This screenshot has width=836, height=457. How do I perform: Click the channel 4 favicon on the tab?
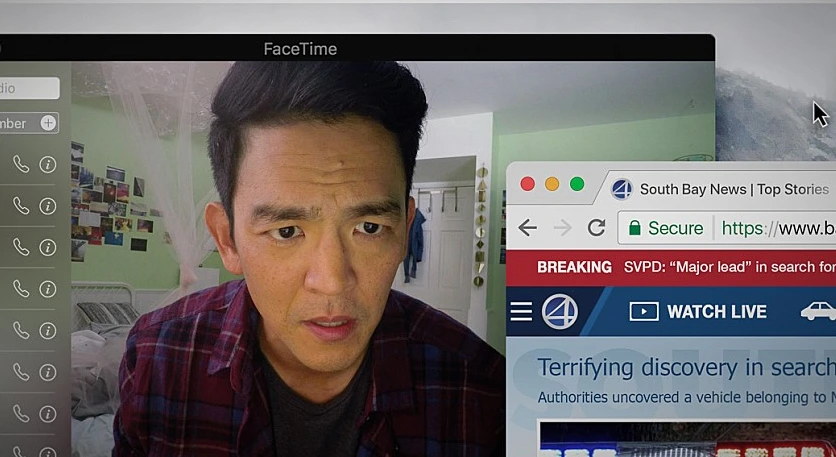[622, 189]
